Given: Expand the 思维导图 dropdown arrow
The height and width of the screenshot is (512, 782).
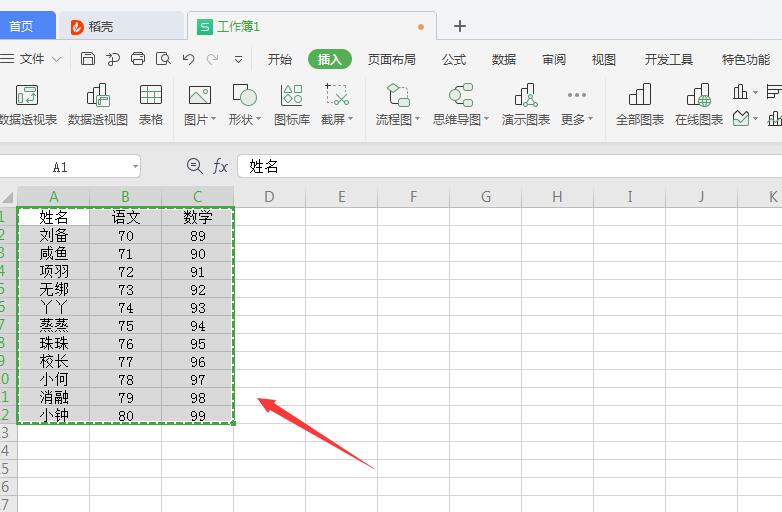Looking at the screenshot, I should 486,119.
